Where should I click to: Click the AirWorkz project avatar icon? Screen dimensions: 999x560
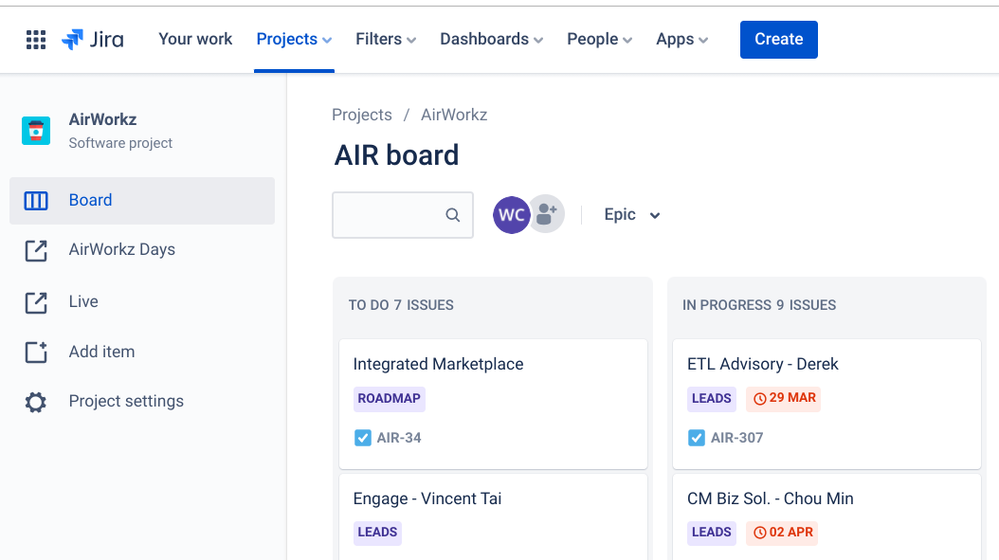(36, 131)
